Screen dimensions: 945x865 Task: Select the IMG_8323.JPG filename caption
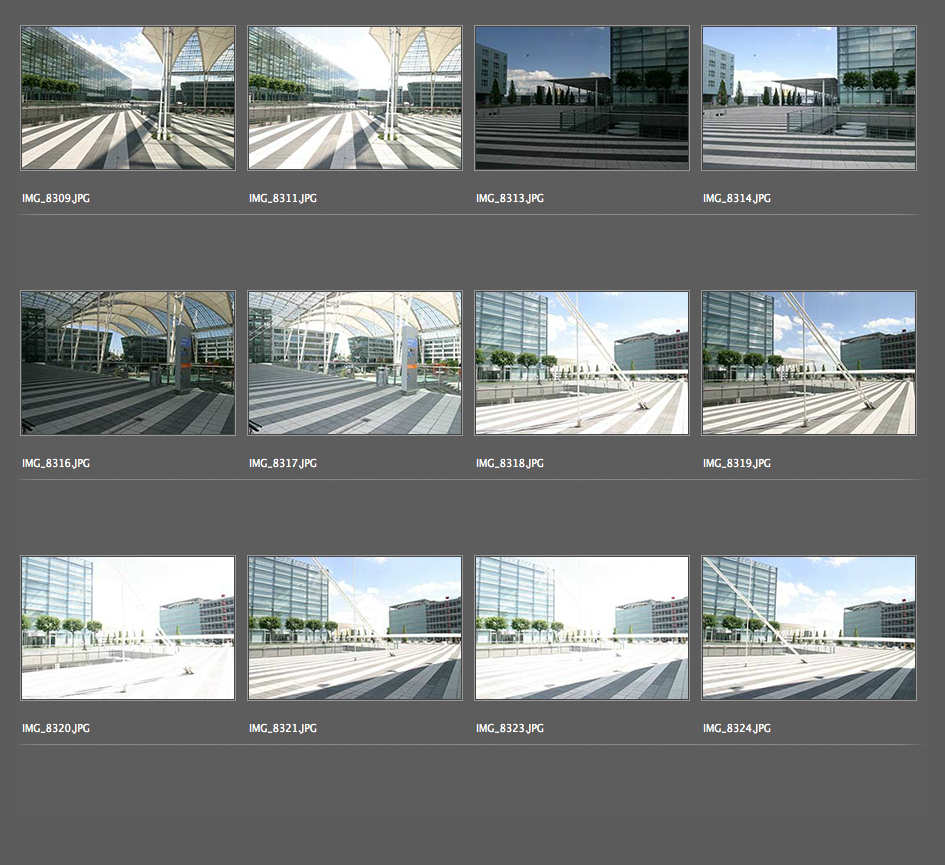pyautogui.click(x=510, y=729)
